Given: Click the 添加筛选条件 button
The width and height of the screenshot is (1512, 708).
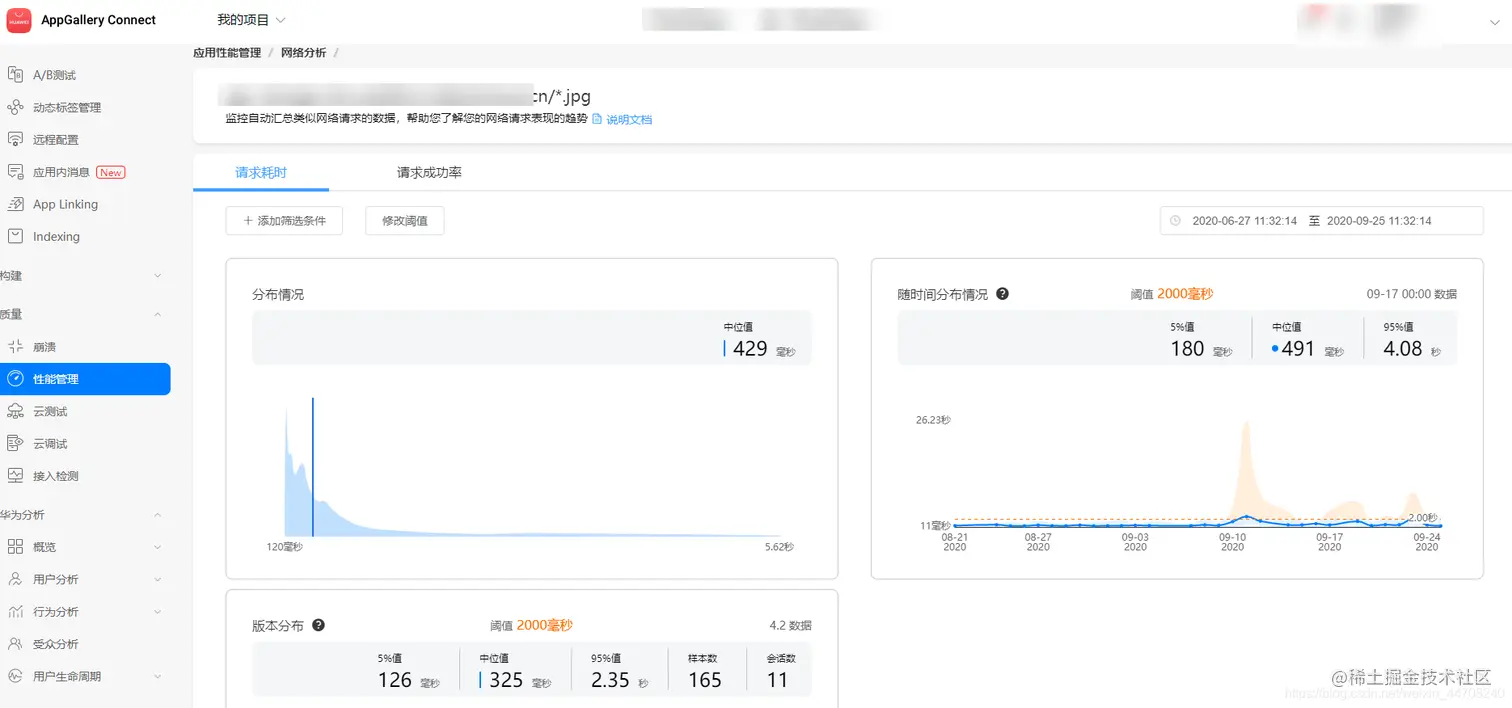Looking at the screenshot, I should click(x=284, y=221).
